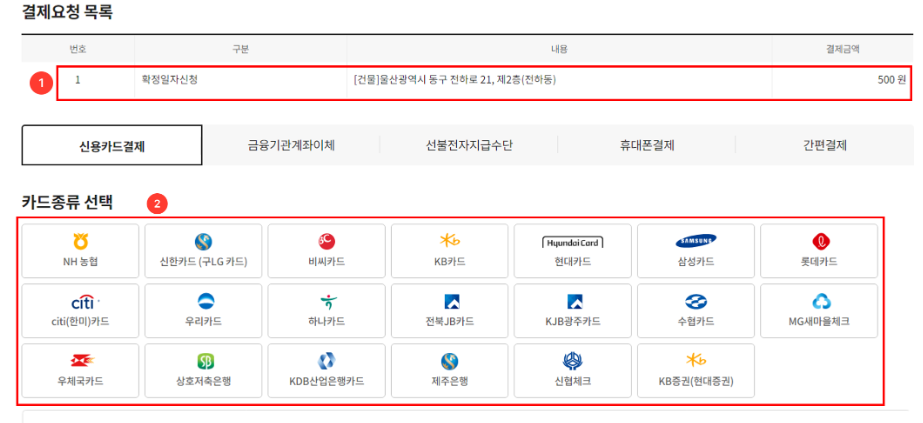Switch to 금융기관계좌이체 tab

tap(291, 145)
